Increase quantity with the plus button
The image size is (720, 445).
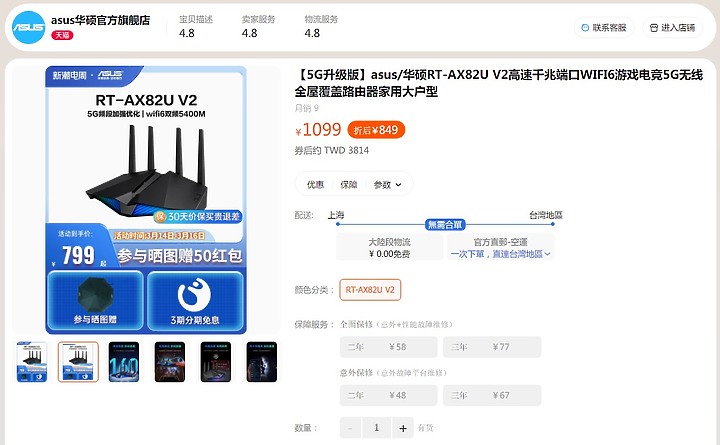(403, 428)
